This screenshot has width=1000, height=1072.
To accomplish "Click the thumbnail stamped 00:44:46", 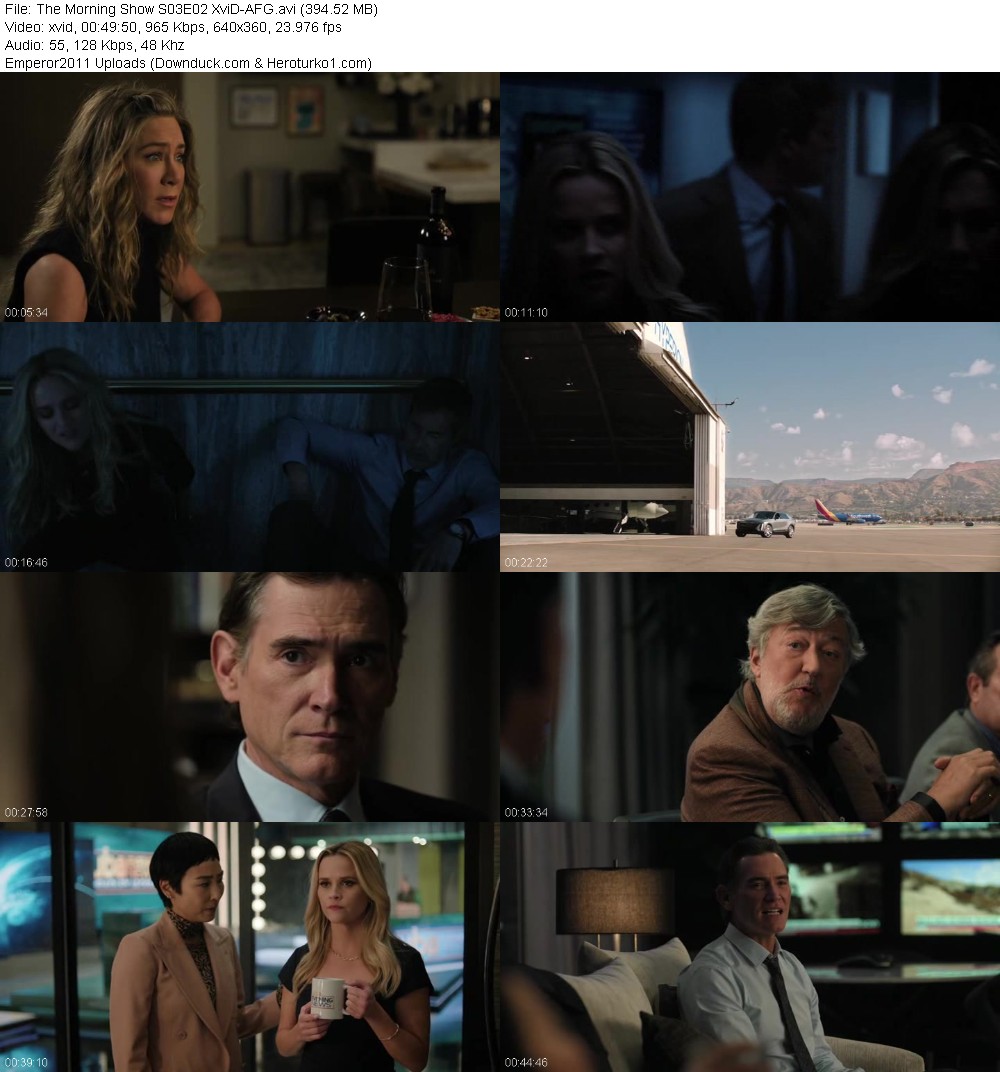I will click(x=750, y=948).
